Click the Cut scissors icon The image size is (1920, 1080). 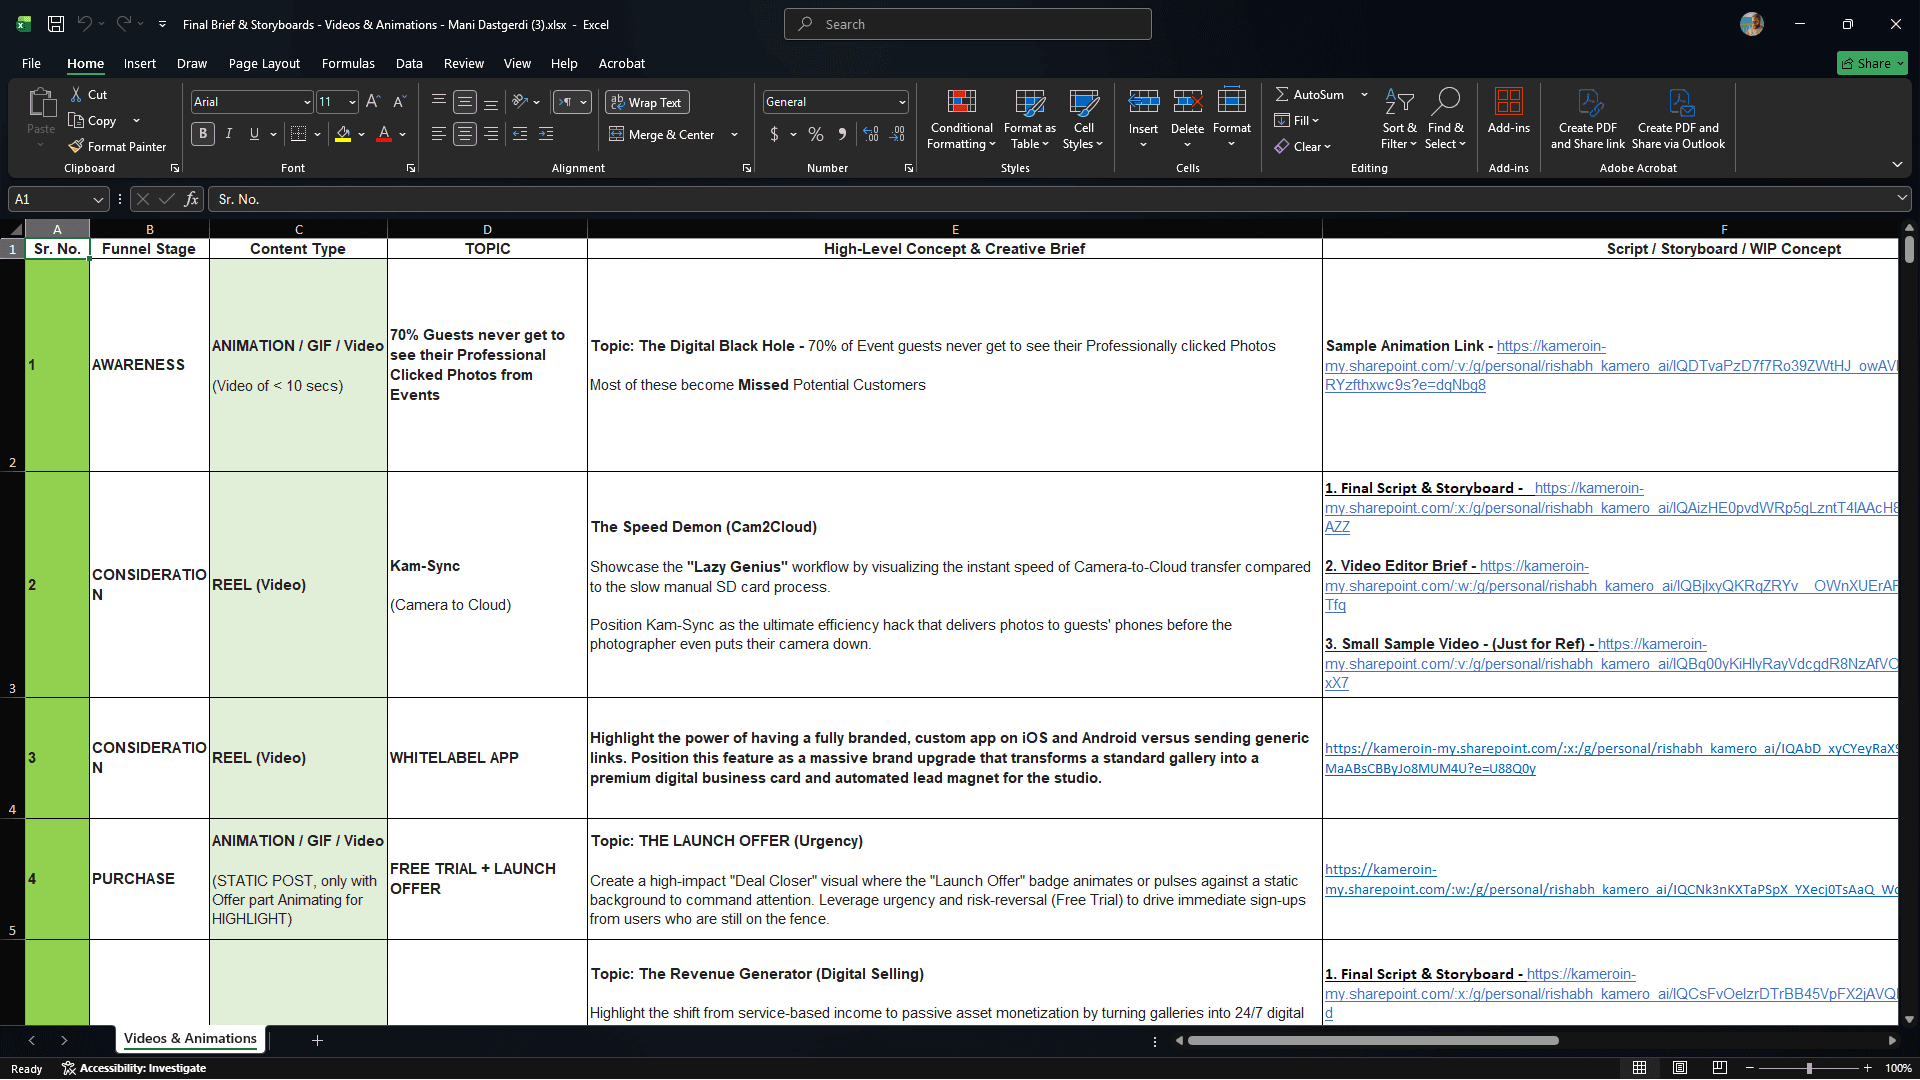(x=77, y=94)
